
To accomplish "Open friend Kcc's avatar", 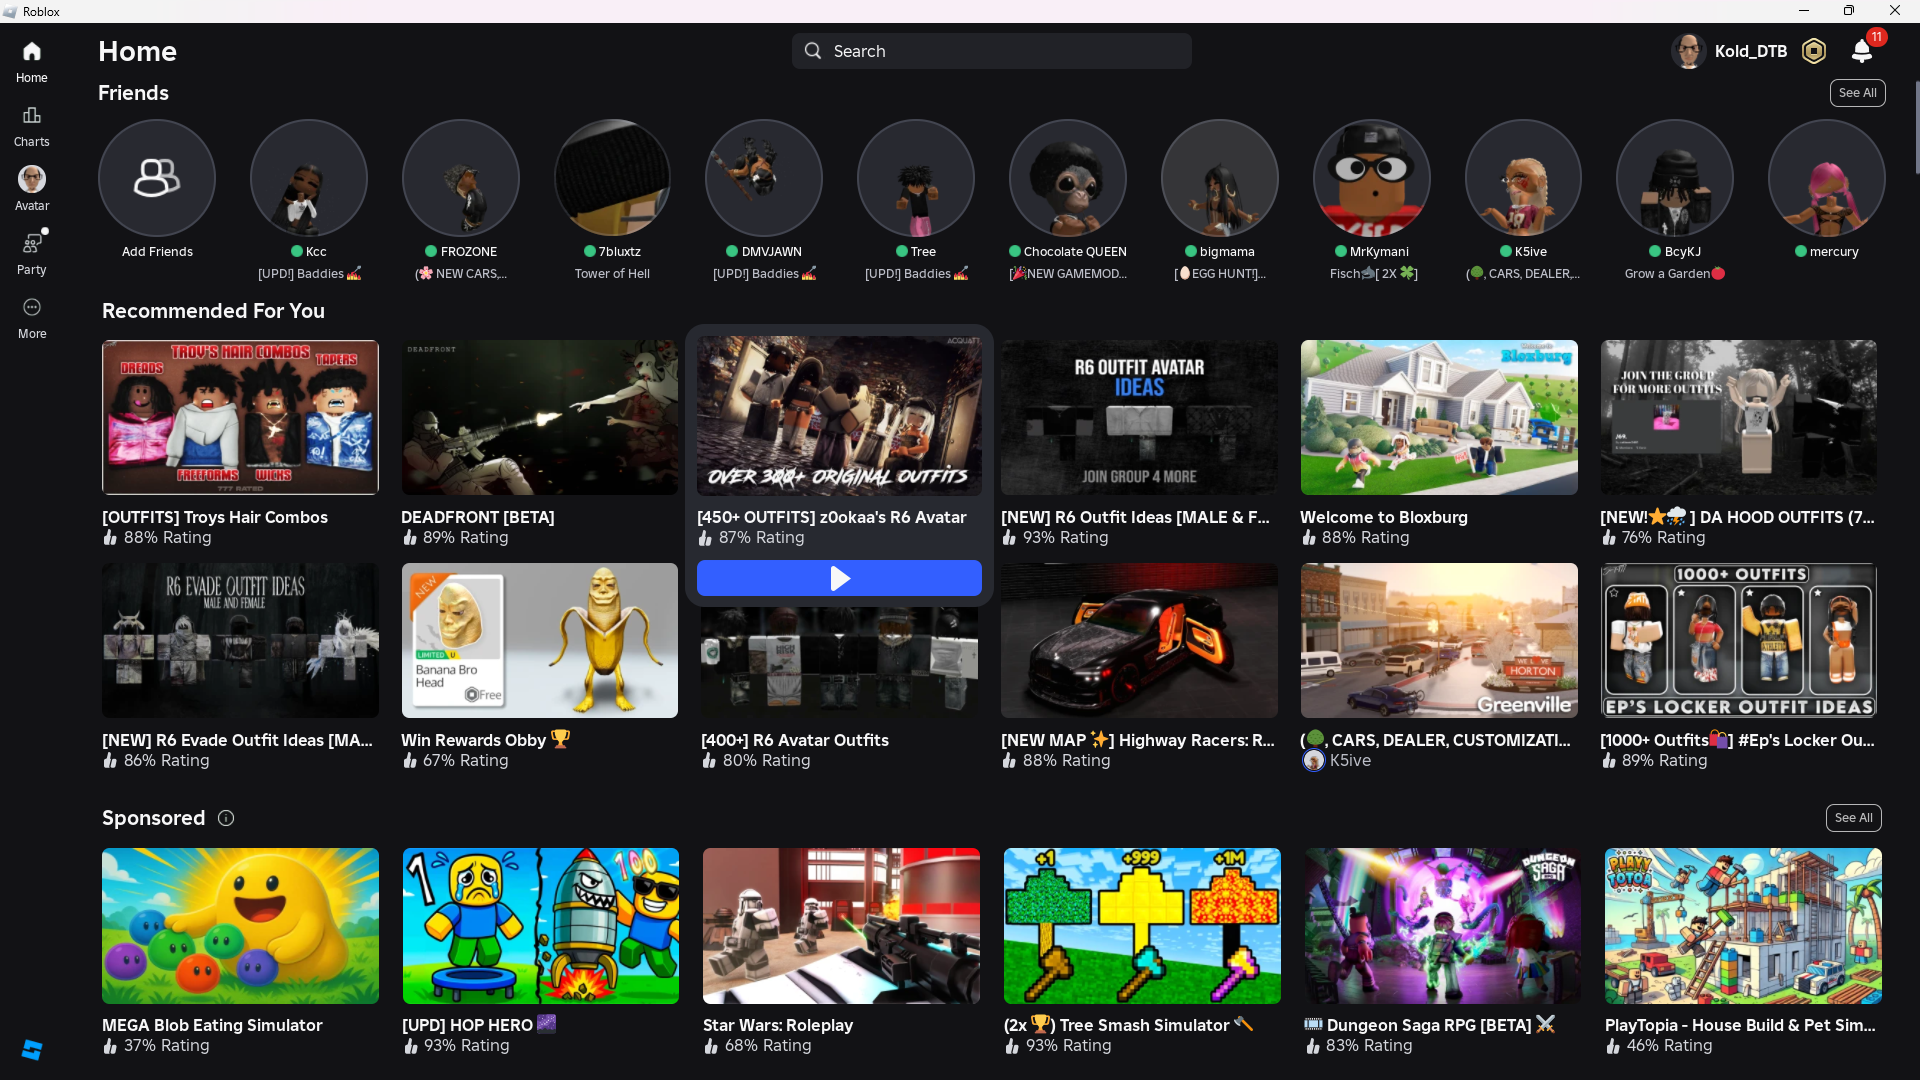I will click(x=309, y=178).
